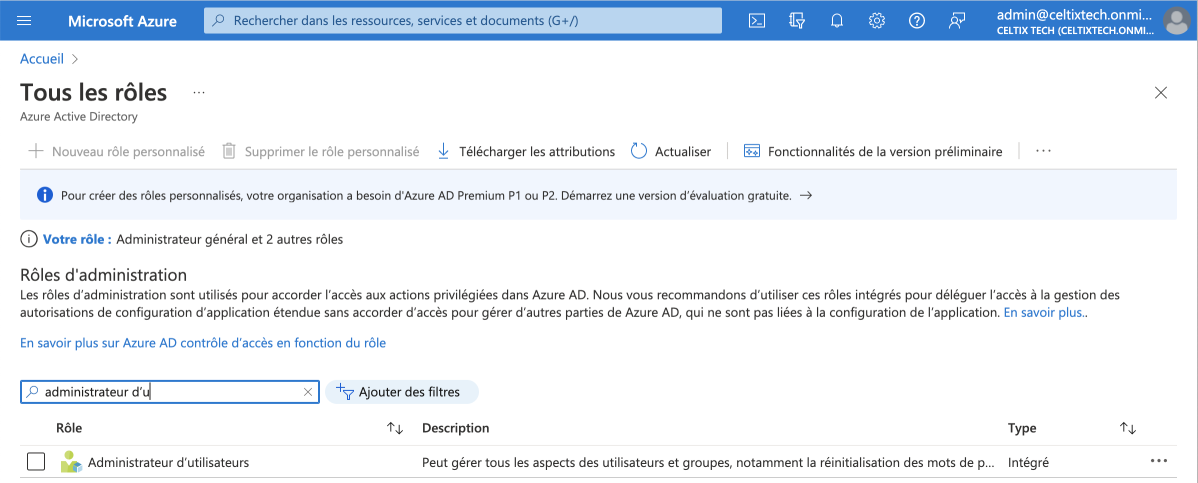
Task: Open the feedback icon in the header
Action: [x=957, y=21]
